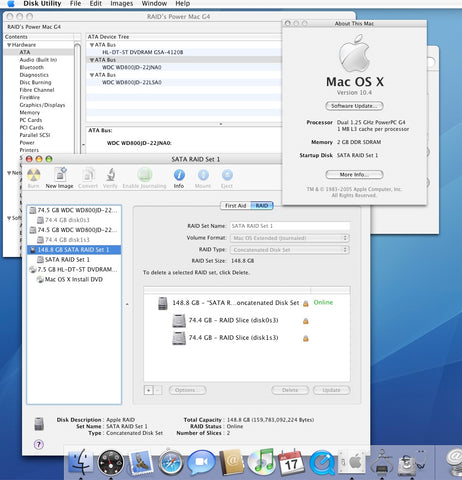Click the minus remove button below RAID list
The image size is (462, 480).
[158, 390]
